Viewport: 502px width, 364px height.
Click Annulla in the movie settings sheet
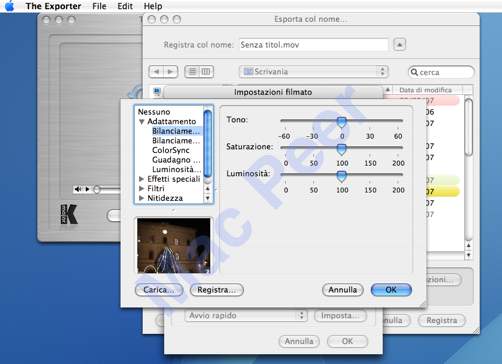pos(299,341)
